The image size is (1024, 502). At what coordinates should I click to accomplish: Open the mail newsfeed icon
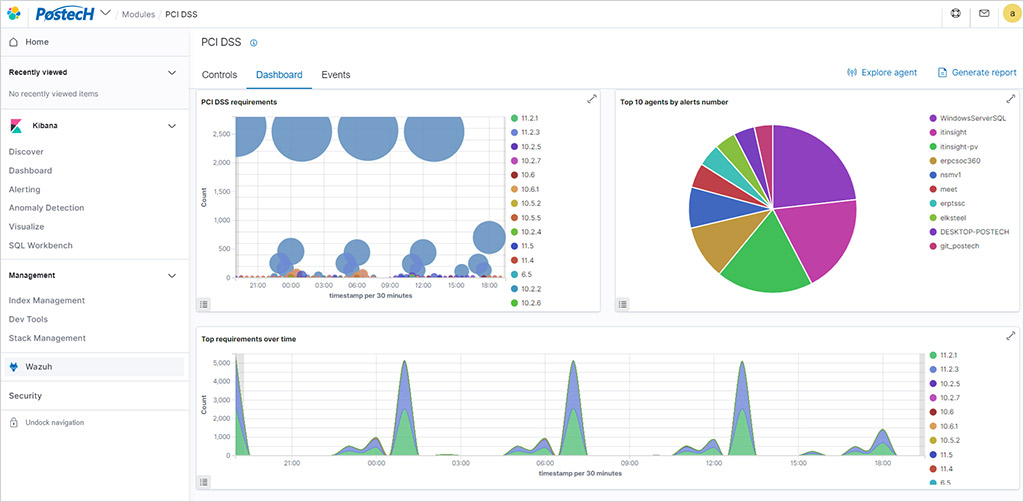[x=984, y=14]
